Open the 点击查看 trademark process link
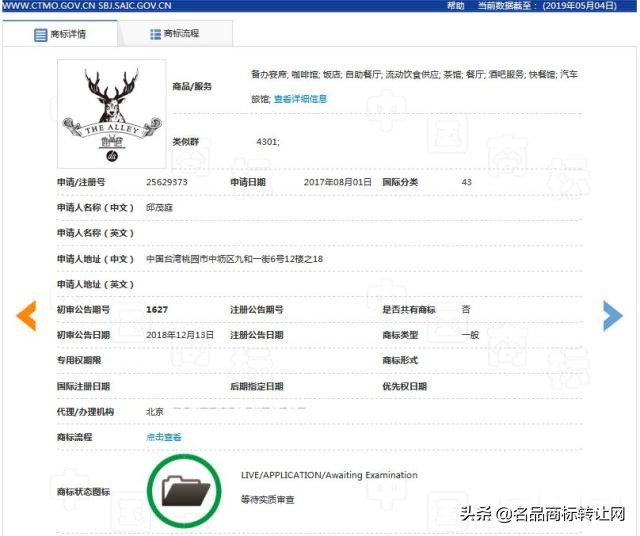This screenshot has width=640, height=536. pos(164,437)
